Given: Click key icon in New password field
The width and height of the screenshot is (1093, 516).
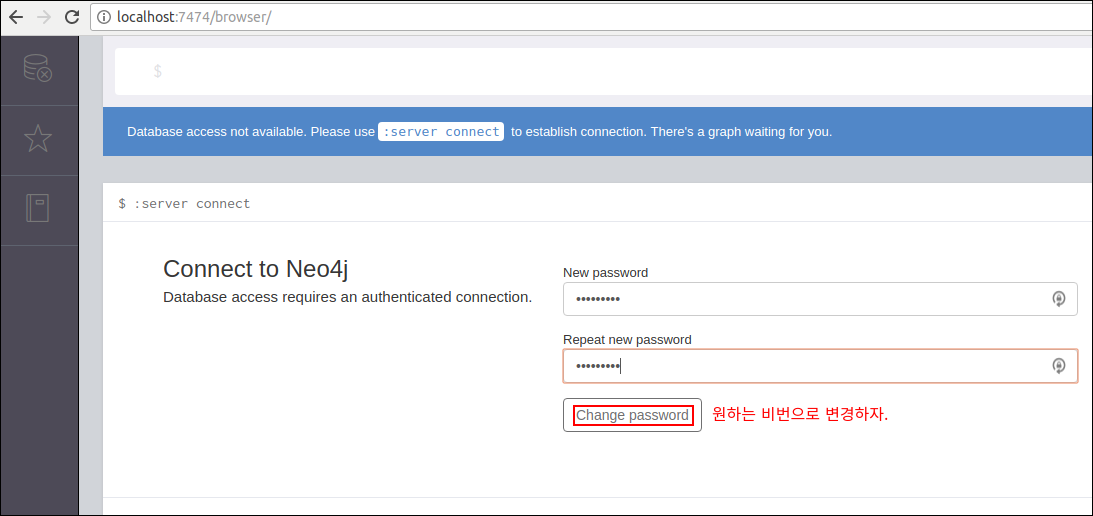Looking at the screenshot, I should [1058, 299].
